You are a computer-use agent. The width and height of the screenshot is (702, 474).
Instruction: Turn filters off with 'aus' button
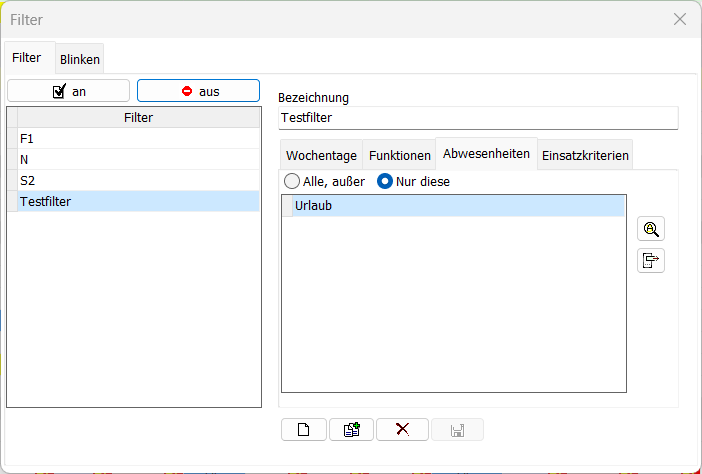[198, 91]
